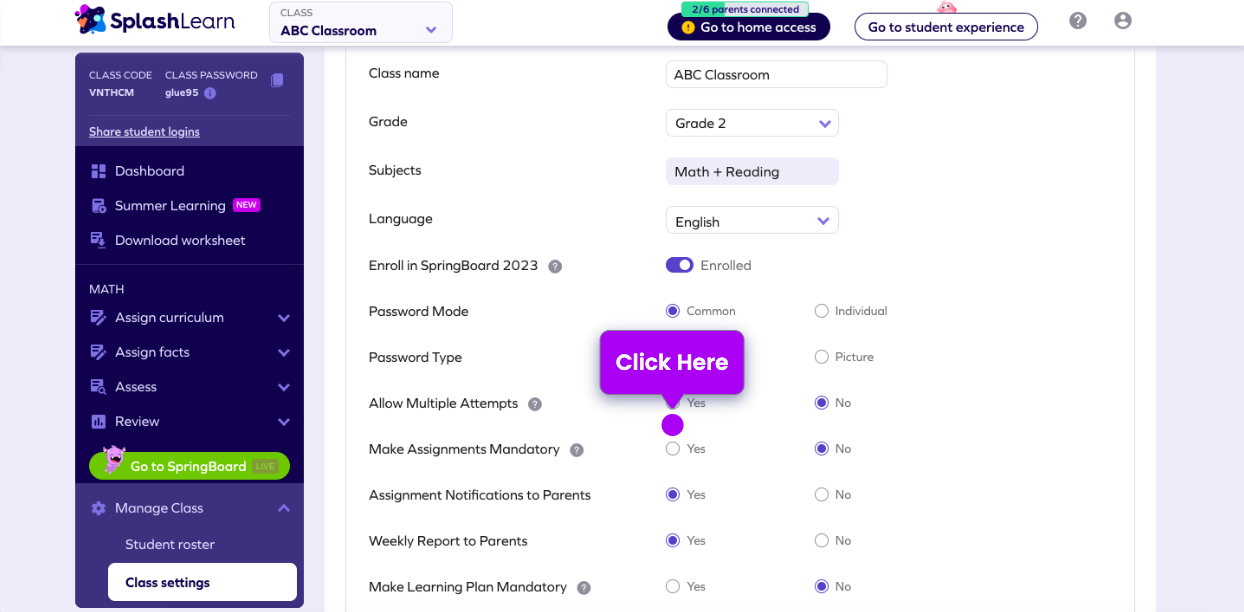Click the info icon next to class password

click(210, 93)
